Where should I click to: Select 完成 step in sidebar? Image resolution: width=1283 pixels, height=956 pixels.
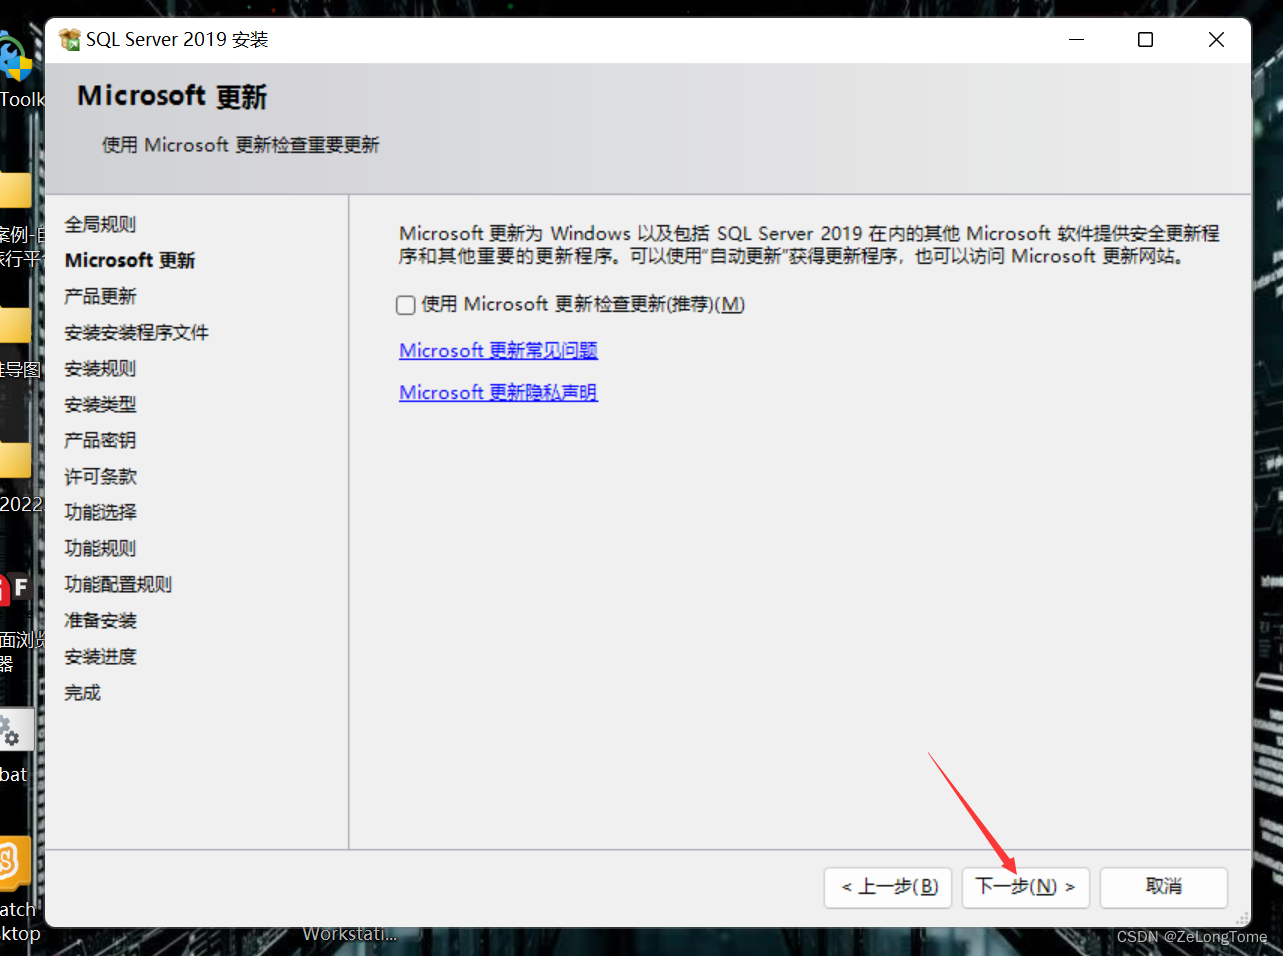click(82, 692)
